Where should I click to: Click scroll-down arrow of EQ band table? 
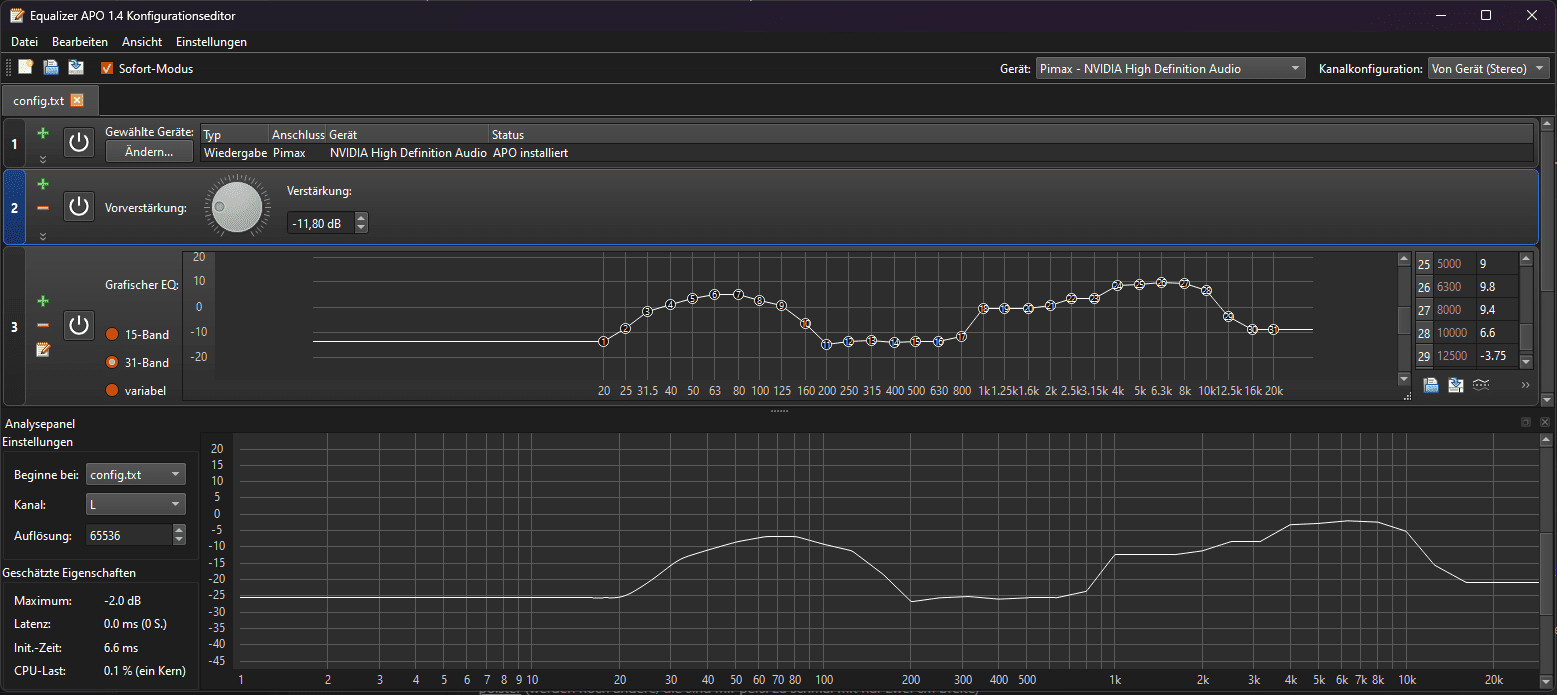[1526, 362]
